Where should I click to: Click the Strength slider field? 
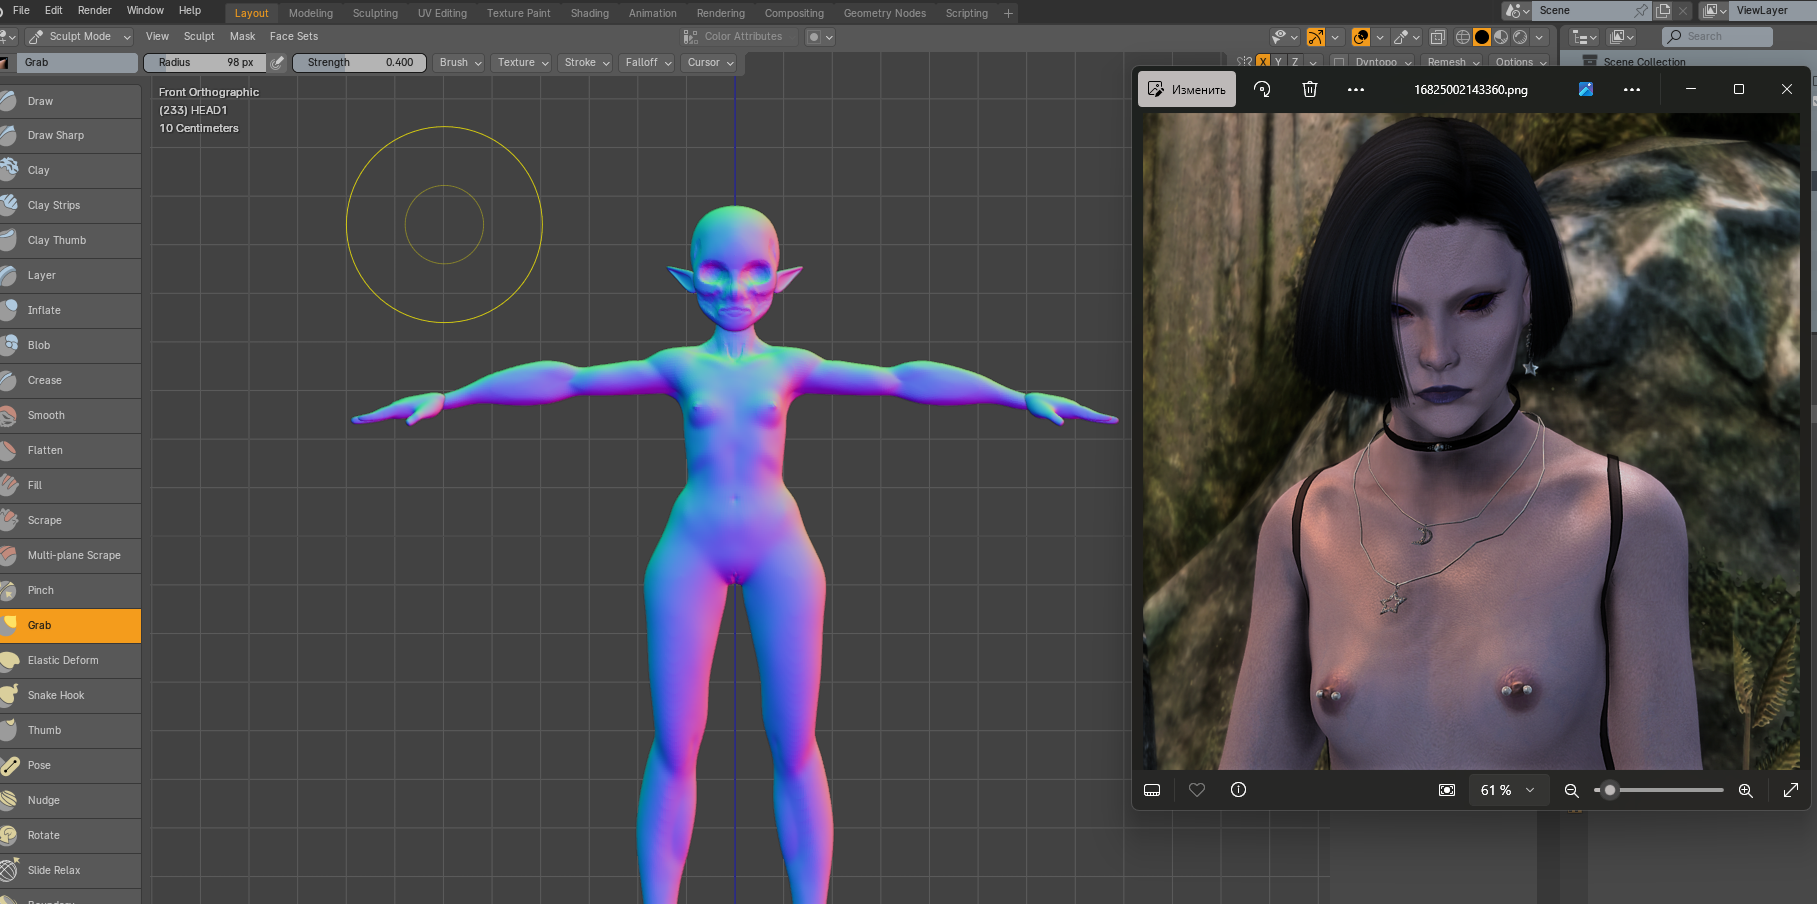[x=359, y=63]
